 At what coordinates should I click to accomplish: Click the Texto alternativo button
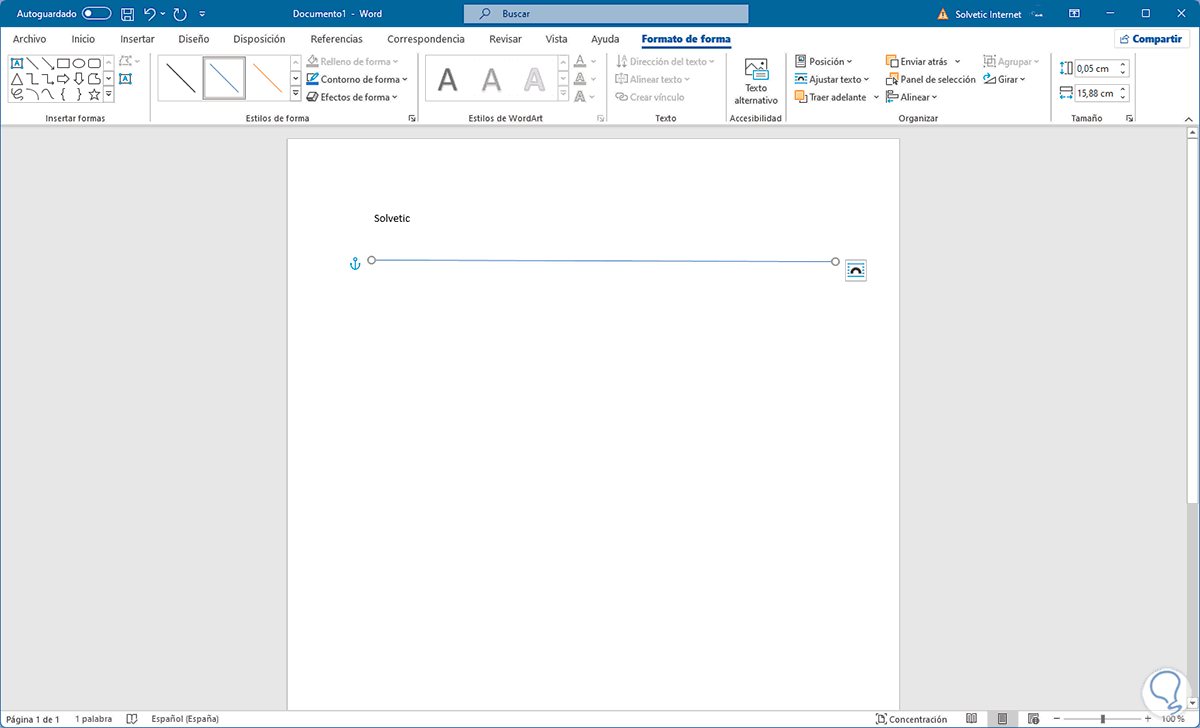coord(756,81)
